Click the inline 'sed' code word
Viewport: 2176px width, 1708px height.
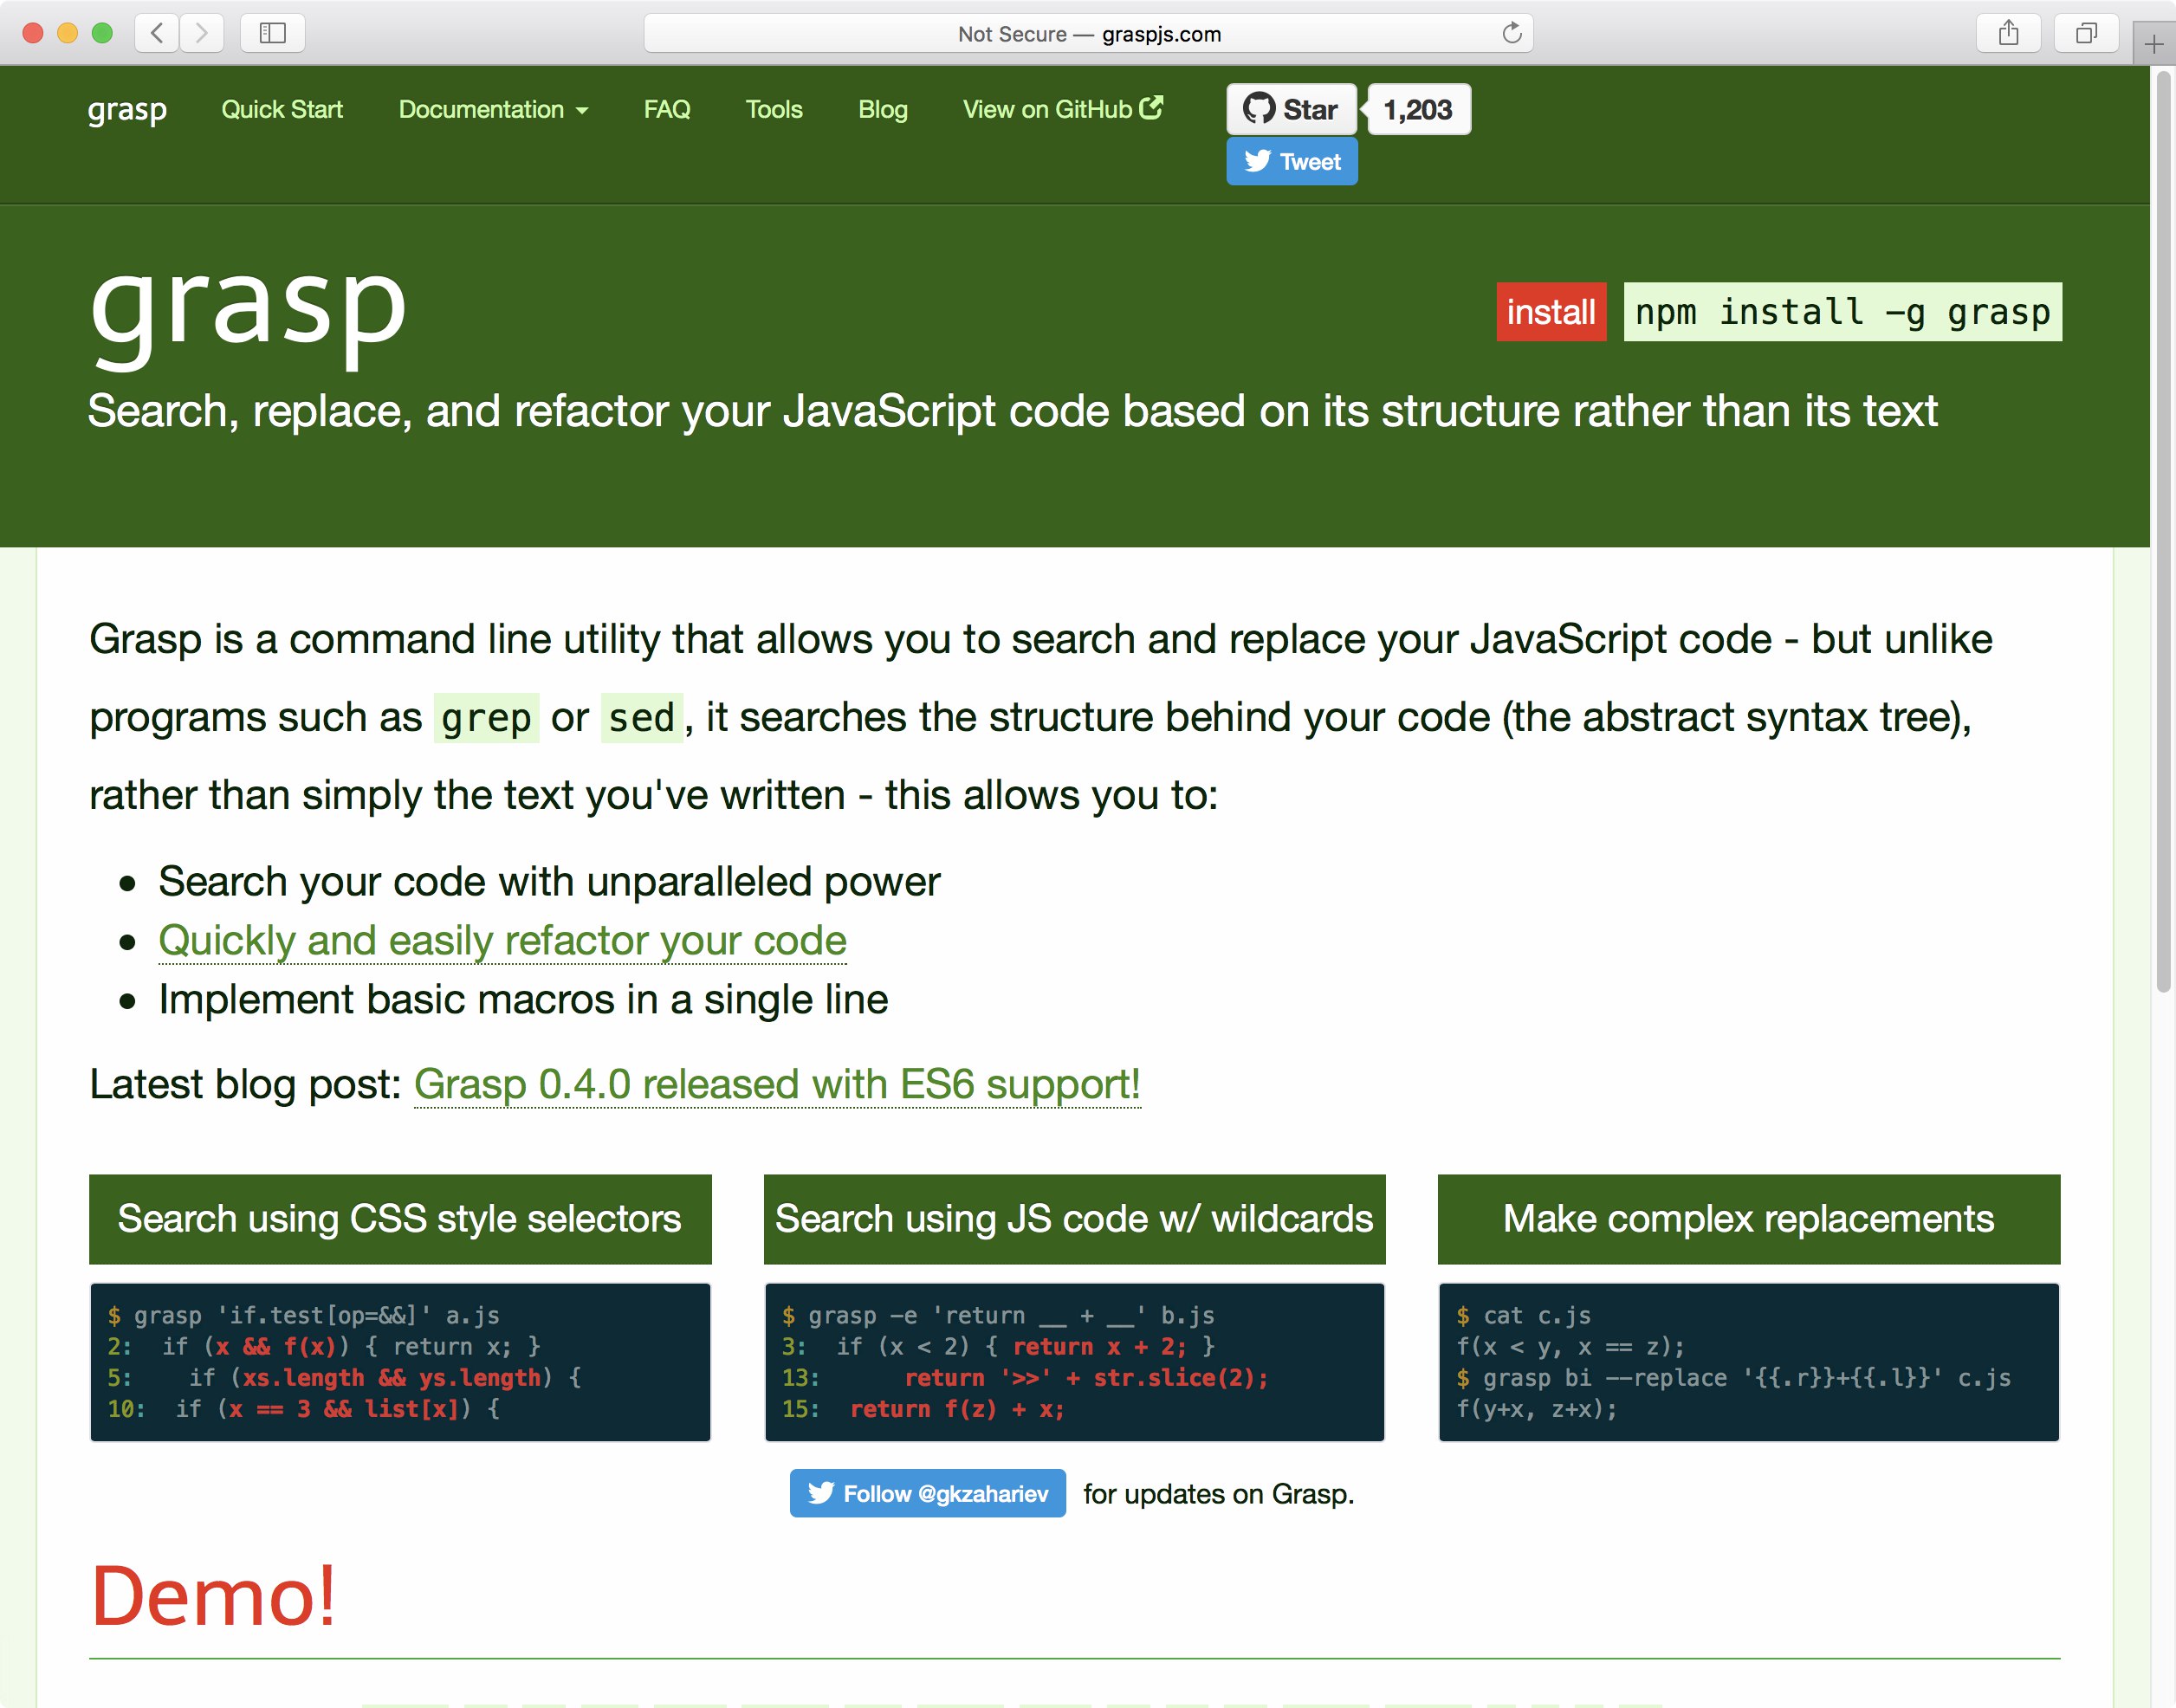coord(642,718)
